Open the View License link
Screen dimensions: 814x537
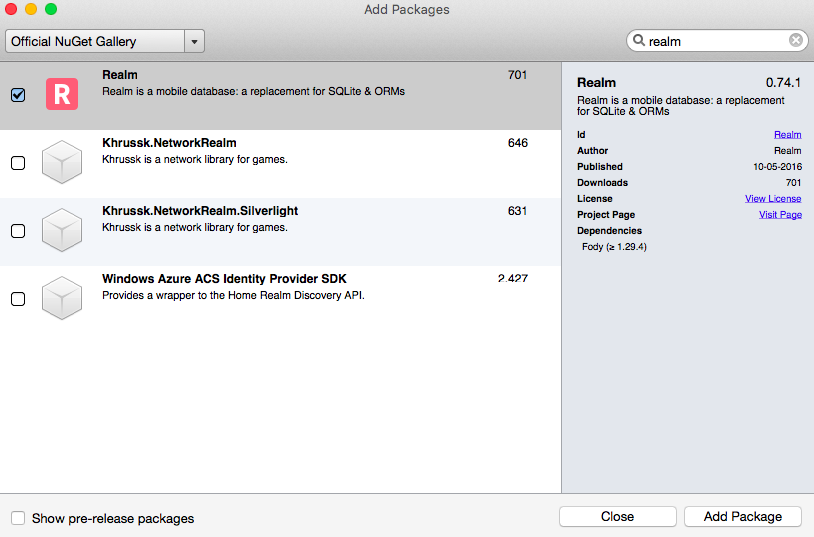point(773,198)
